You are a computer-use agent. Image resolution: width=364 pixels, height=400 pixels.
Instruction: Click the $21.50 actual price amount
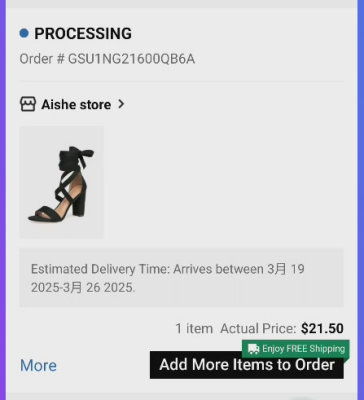322,329
